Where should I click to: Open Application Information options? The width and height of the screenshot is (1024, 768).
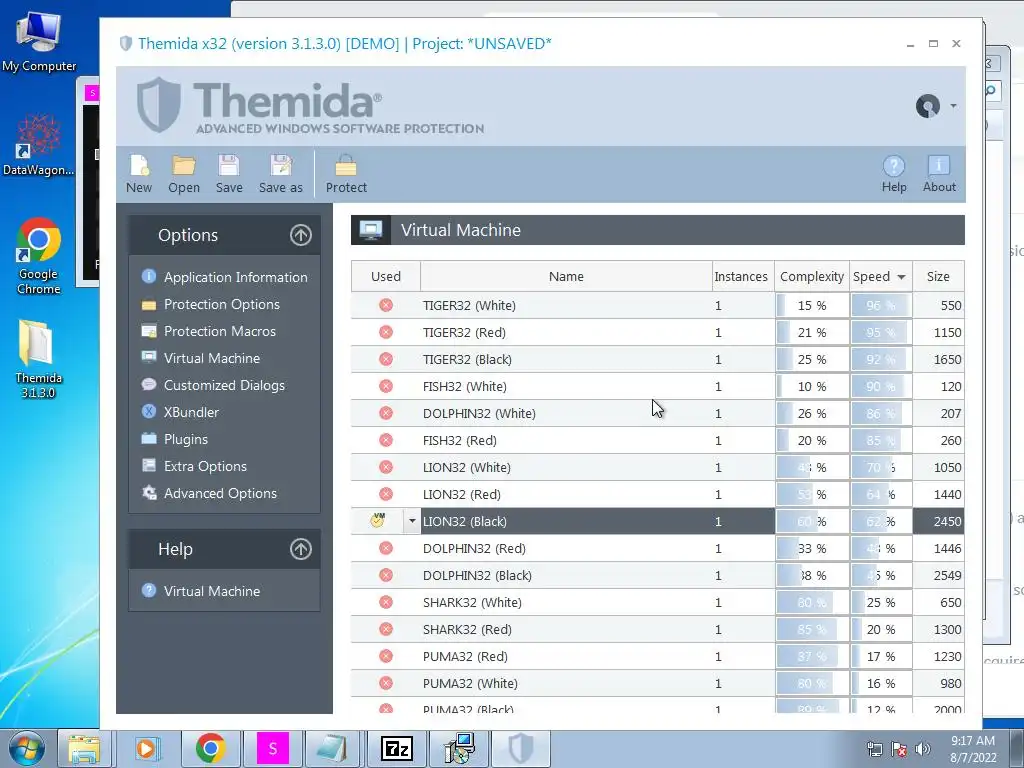coord(235,277)
